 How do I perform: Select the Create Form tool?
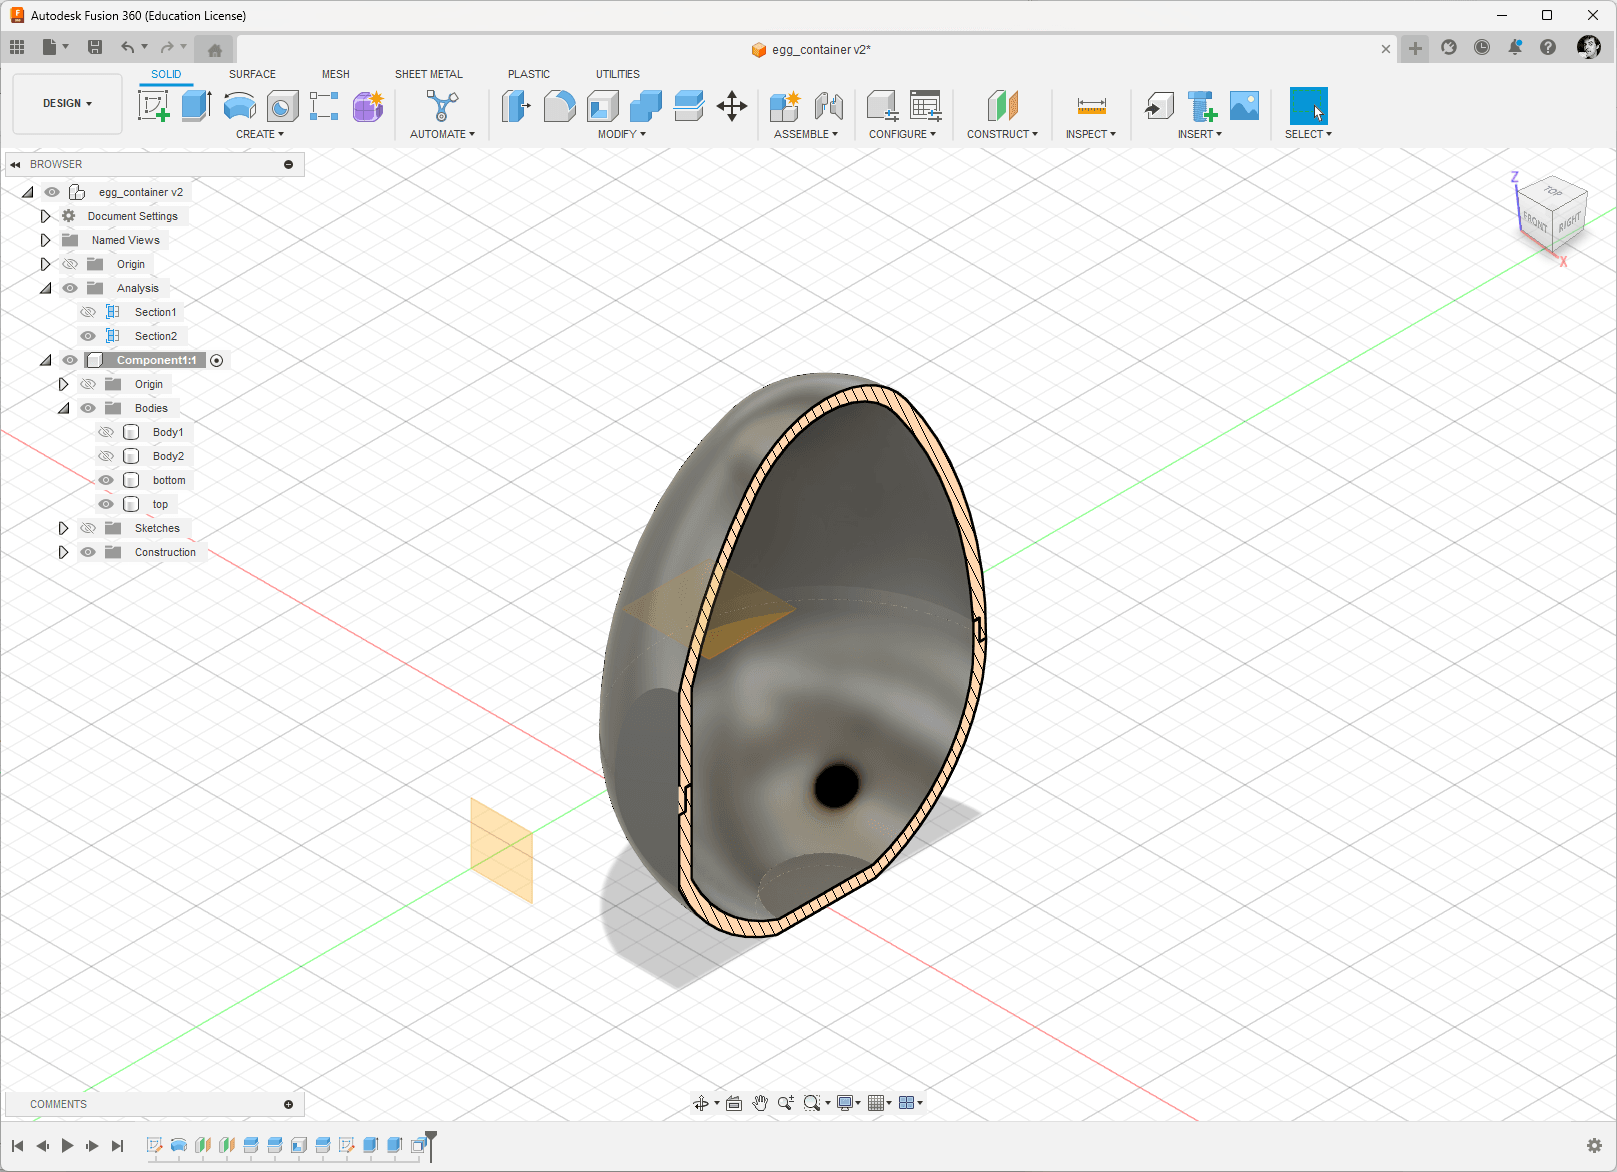pos(368,105)
